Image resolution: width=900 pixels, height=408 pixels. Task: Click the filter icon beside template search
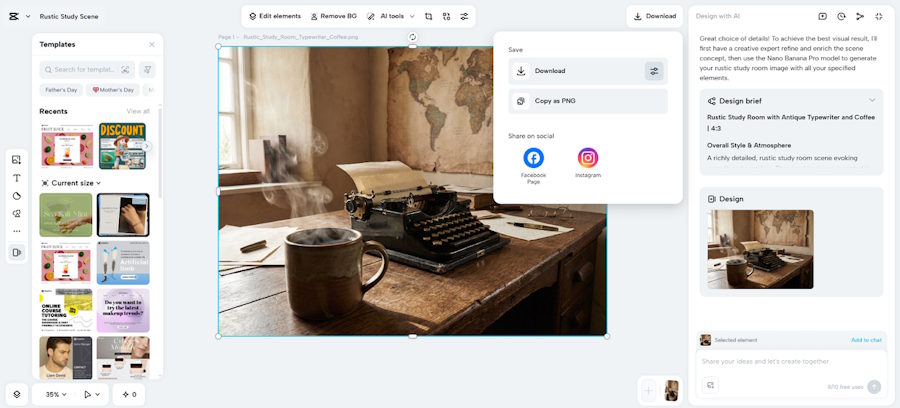(x=148, y=69)
